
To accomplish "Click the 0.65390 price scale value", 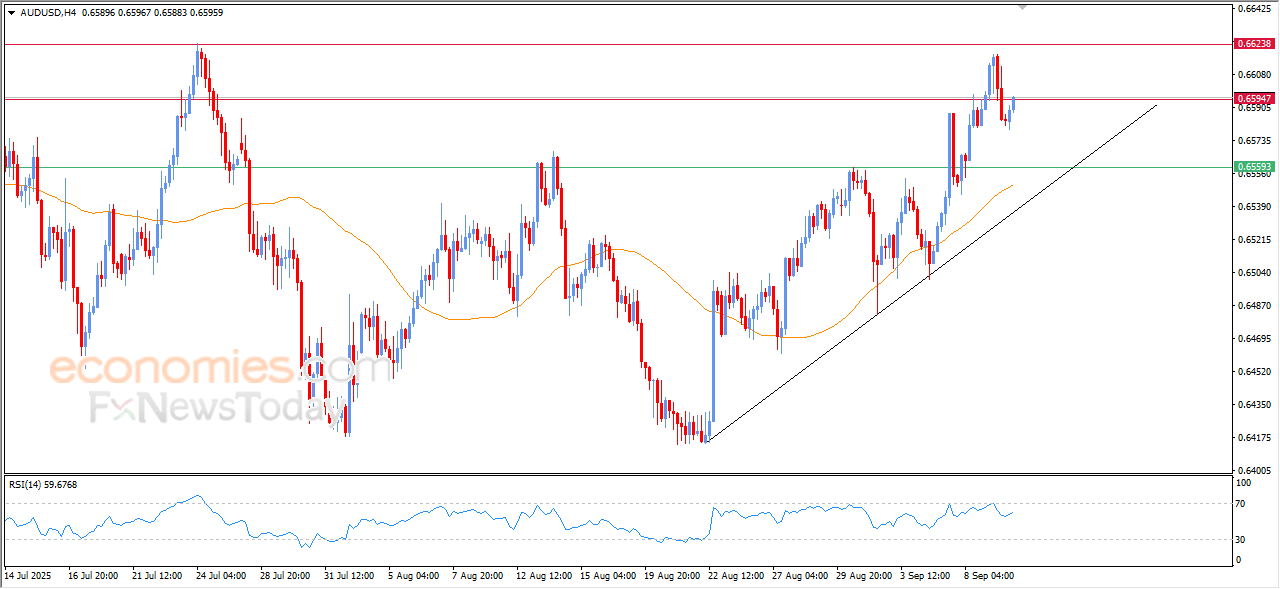I will [x=1253, y=206].
